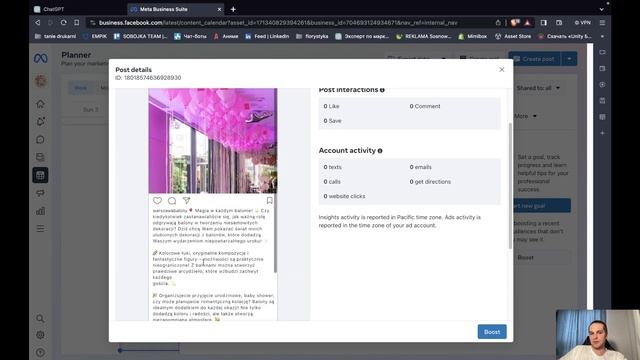This screenshot has width=640, height=360.
Task: Open the Feed | LinkedIn bookmark
Action: 267,36
